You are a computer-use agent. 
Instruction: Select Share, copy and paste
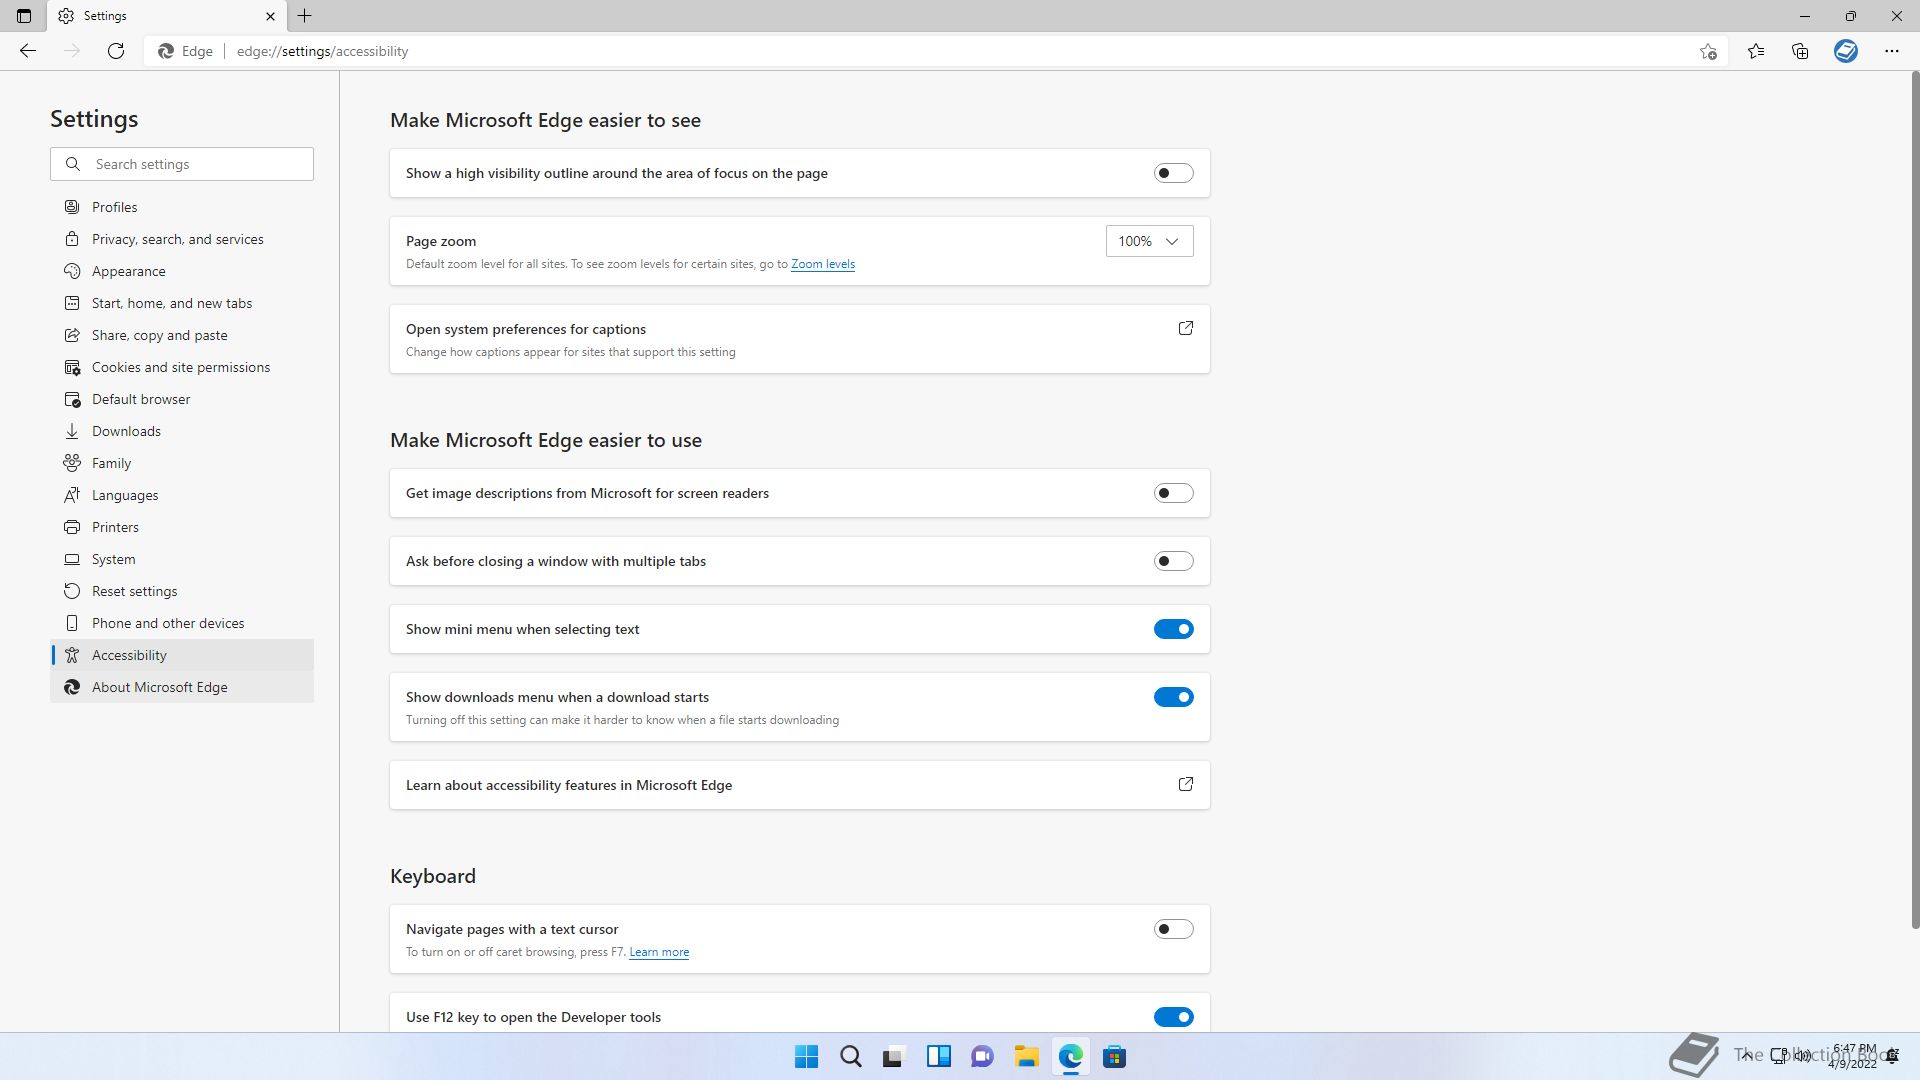182,335
